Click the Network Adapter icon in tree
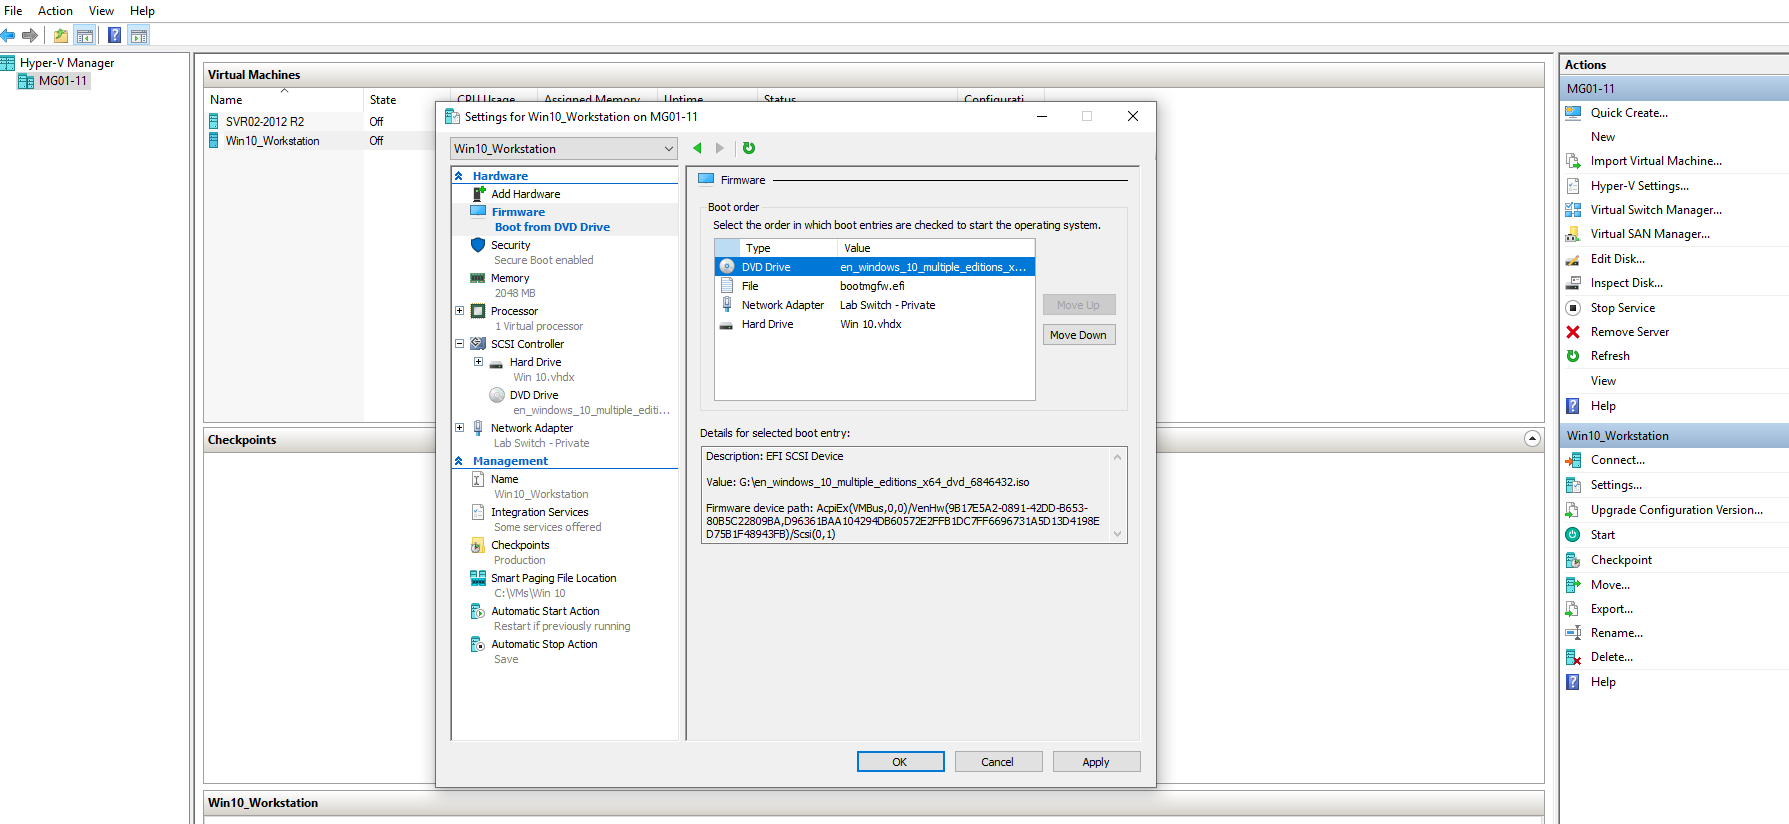The image size is (1789, 824). [478, 428]
